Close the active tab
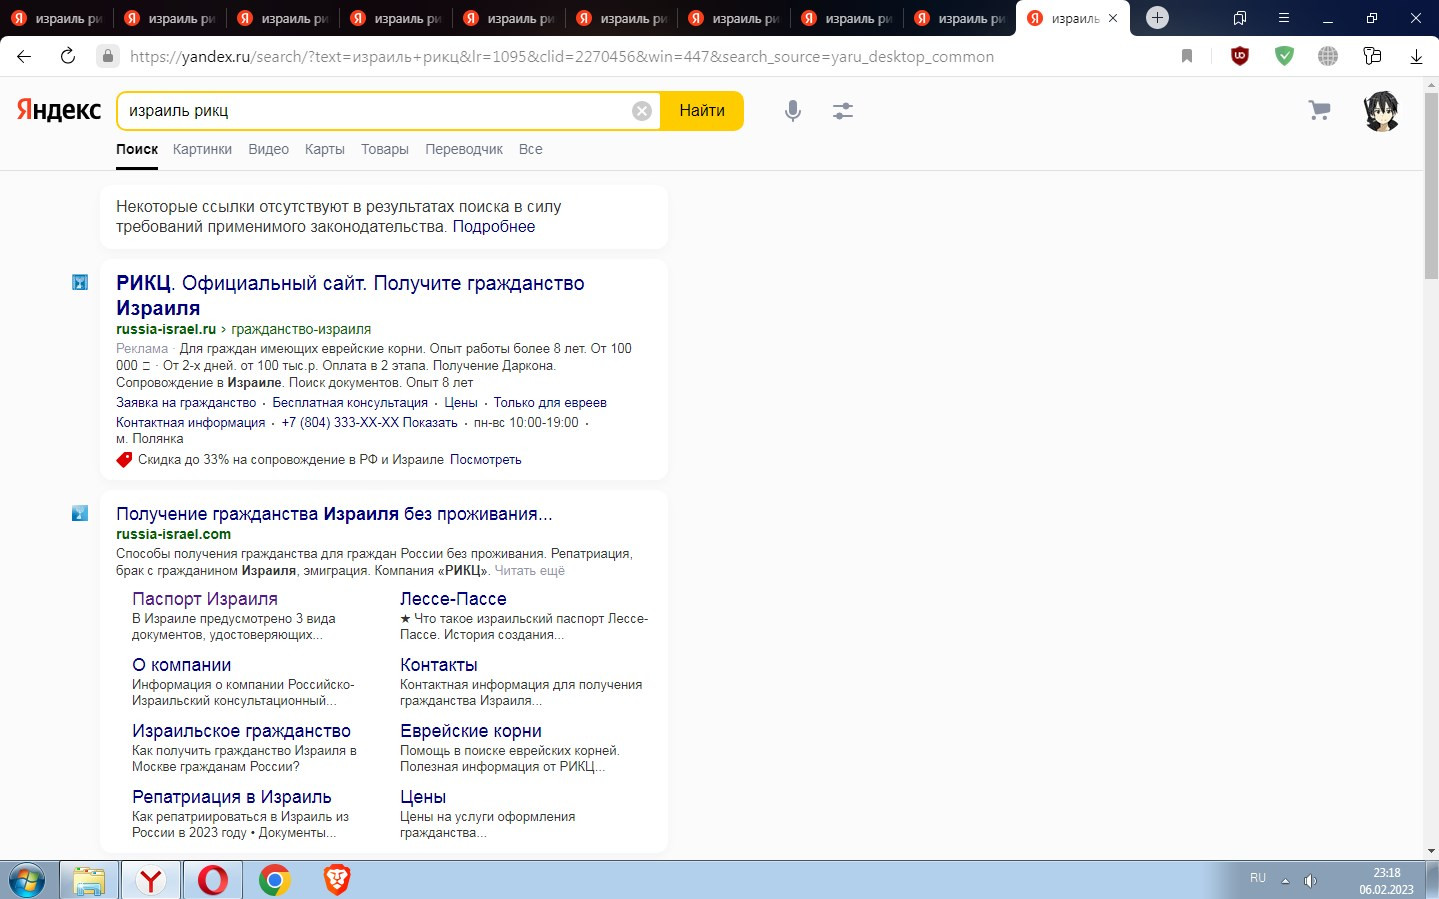Viewport: 1439px width, 899px height. pos(1113,18)
